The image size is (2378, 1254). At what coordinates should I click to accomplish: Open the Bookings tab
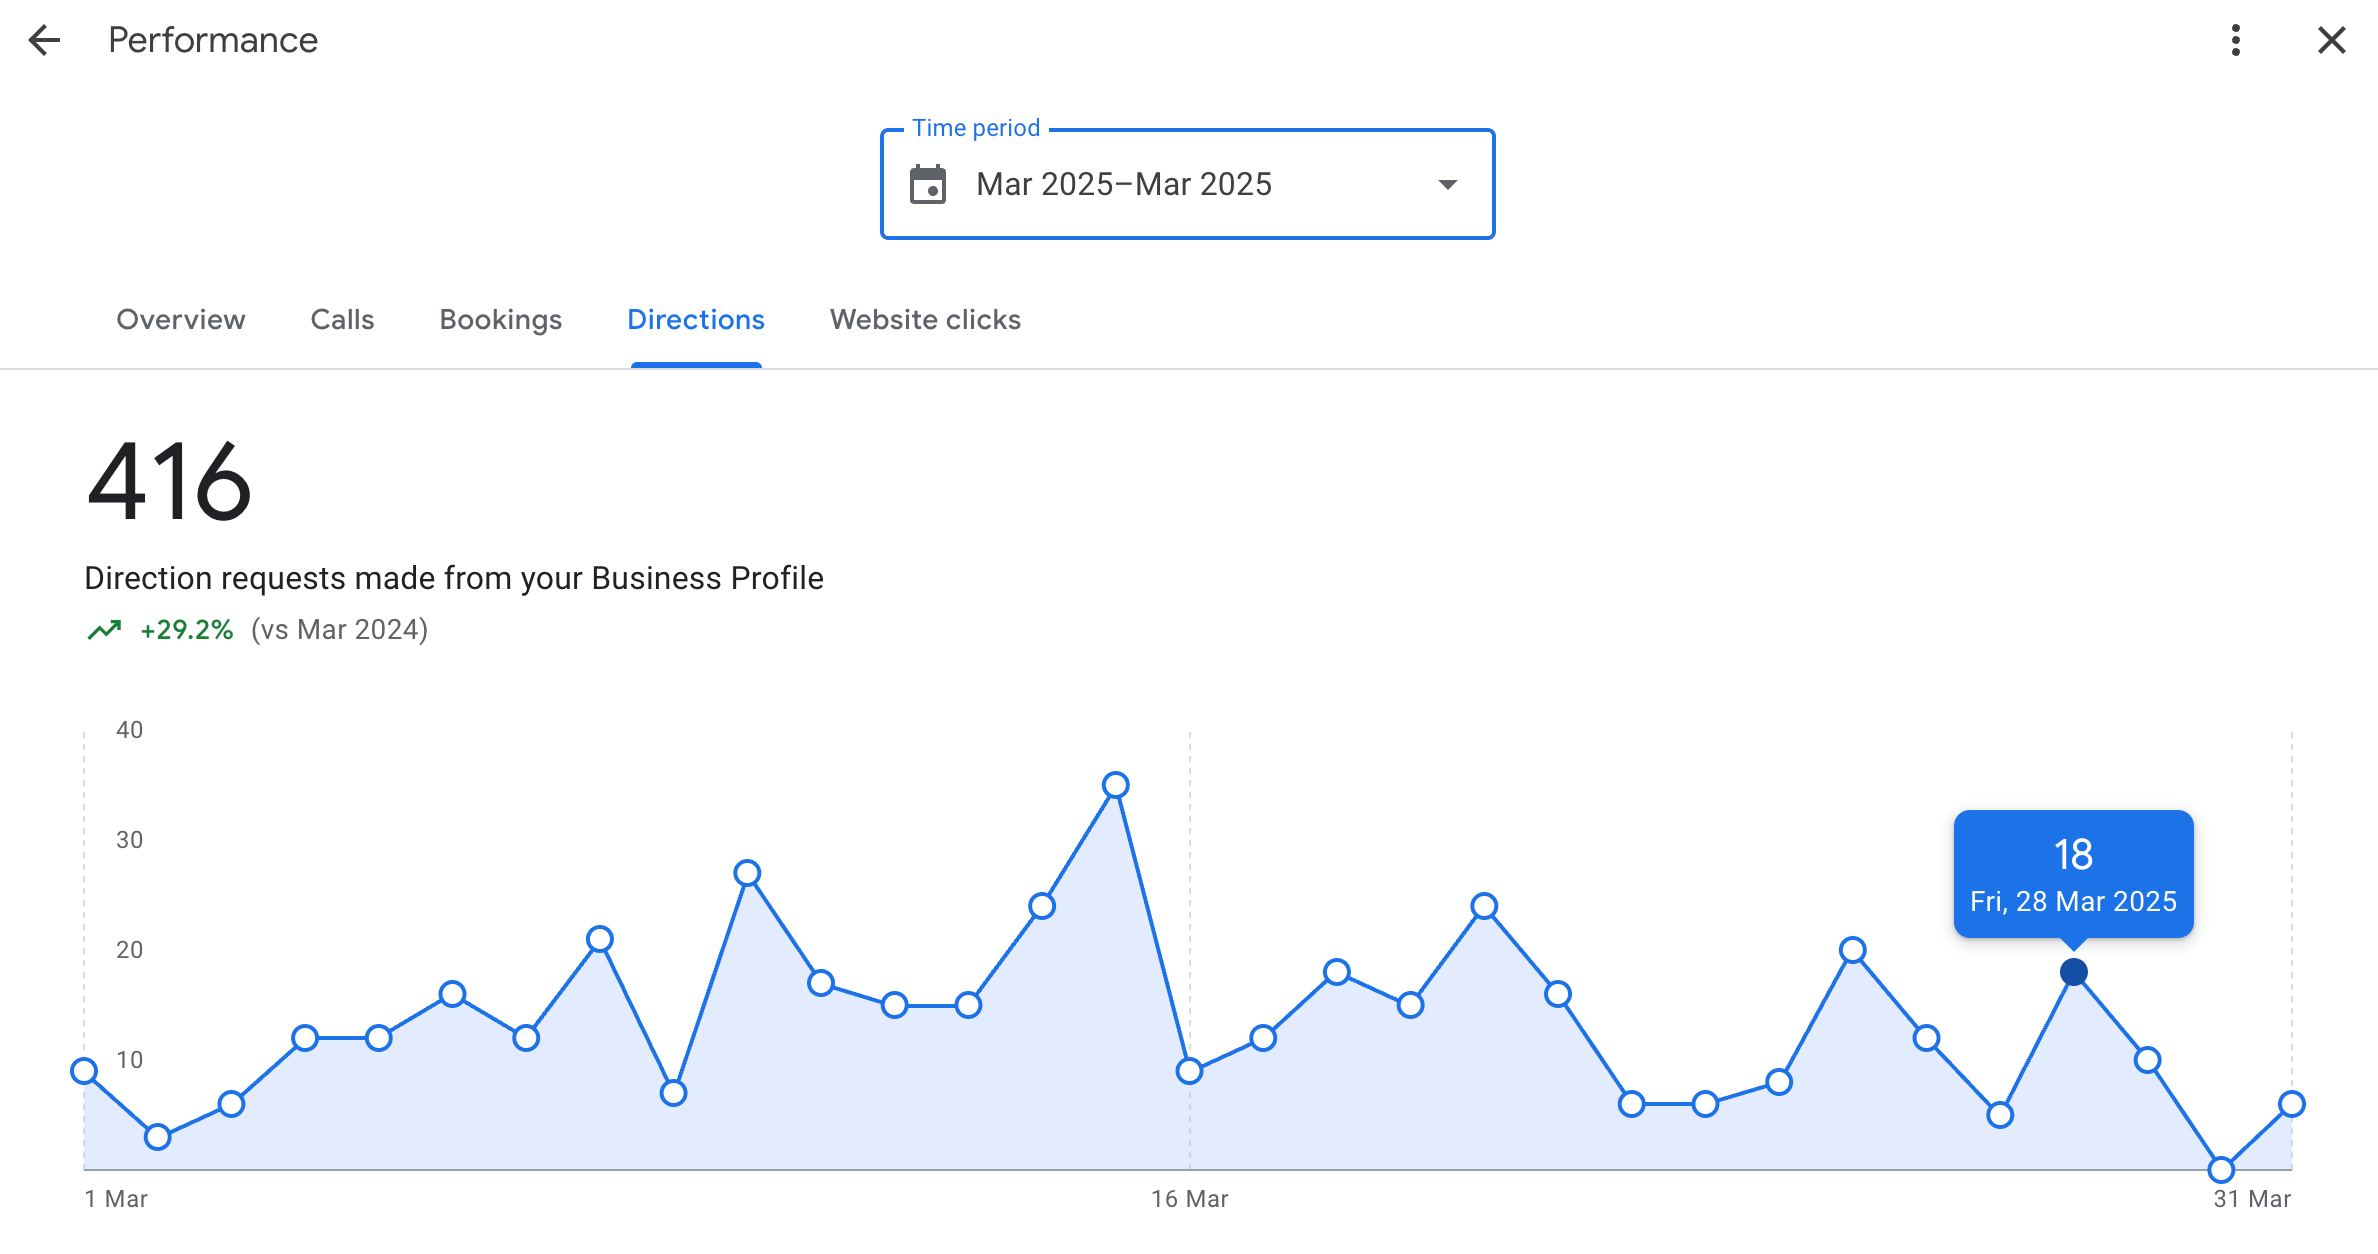500,320
